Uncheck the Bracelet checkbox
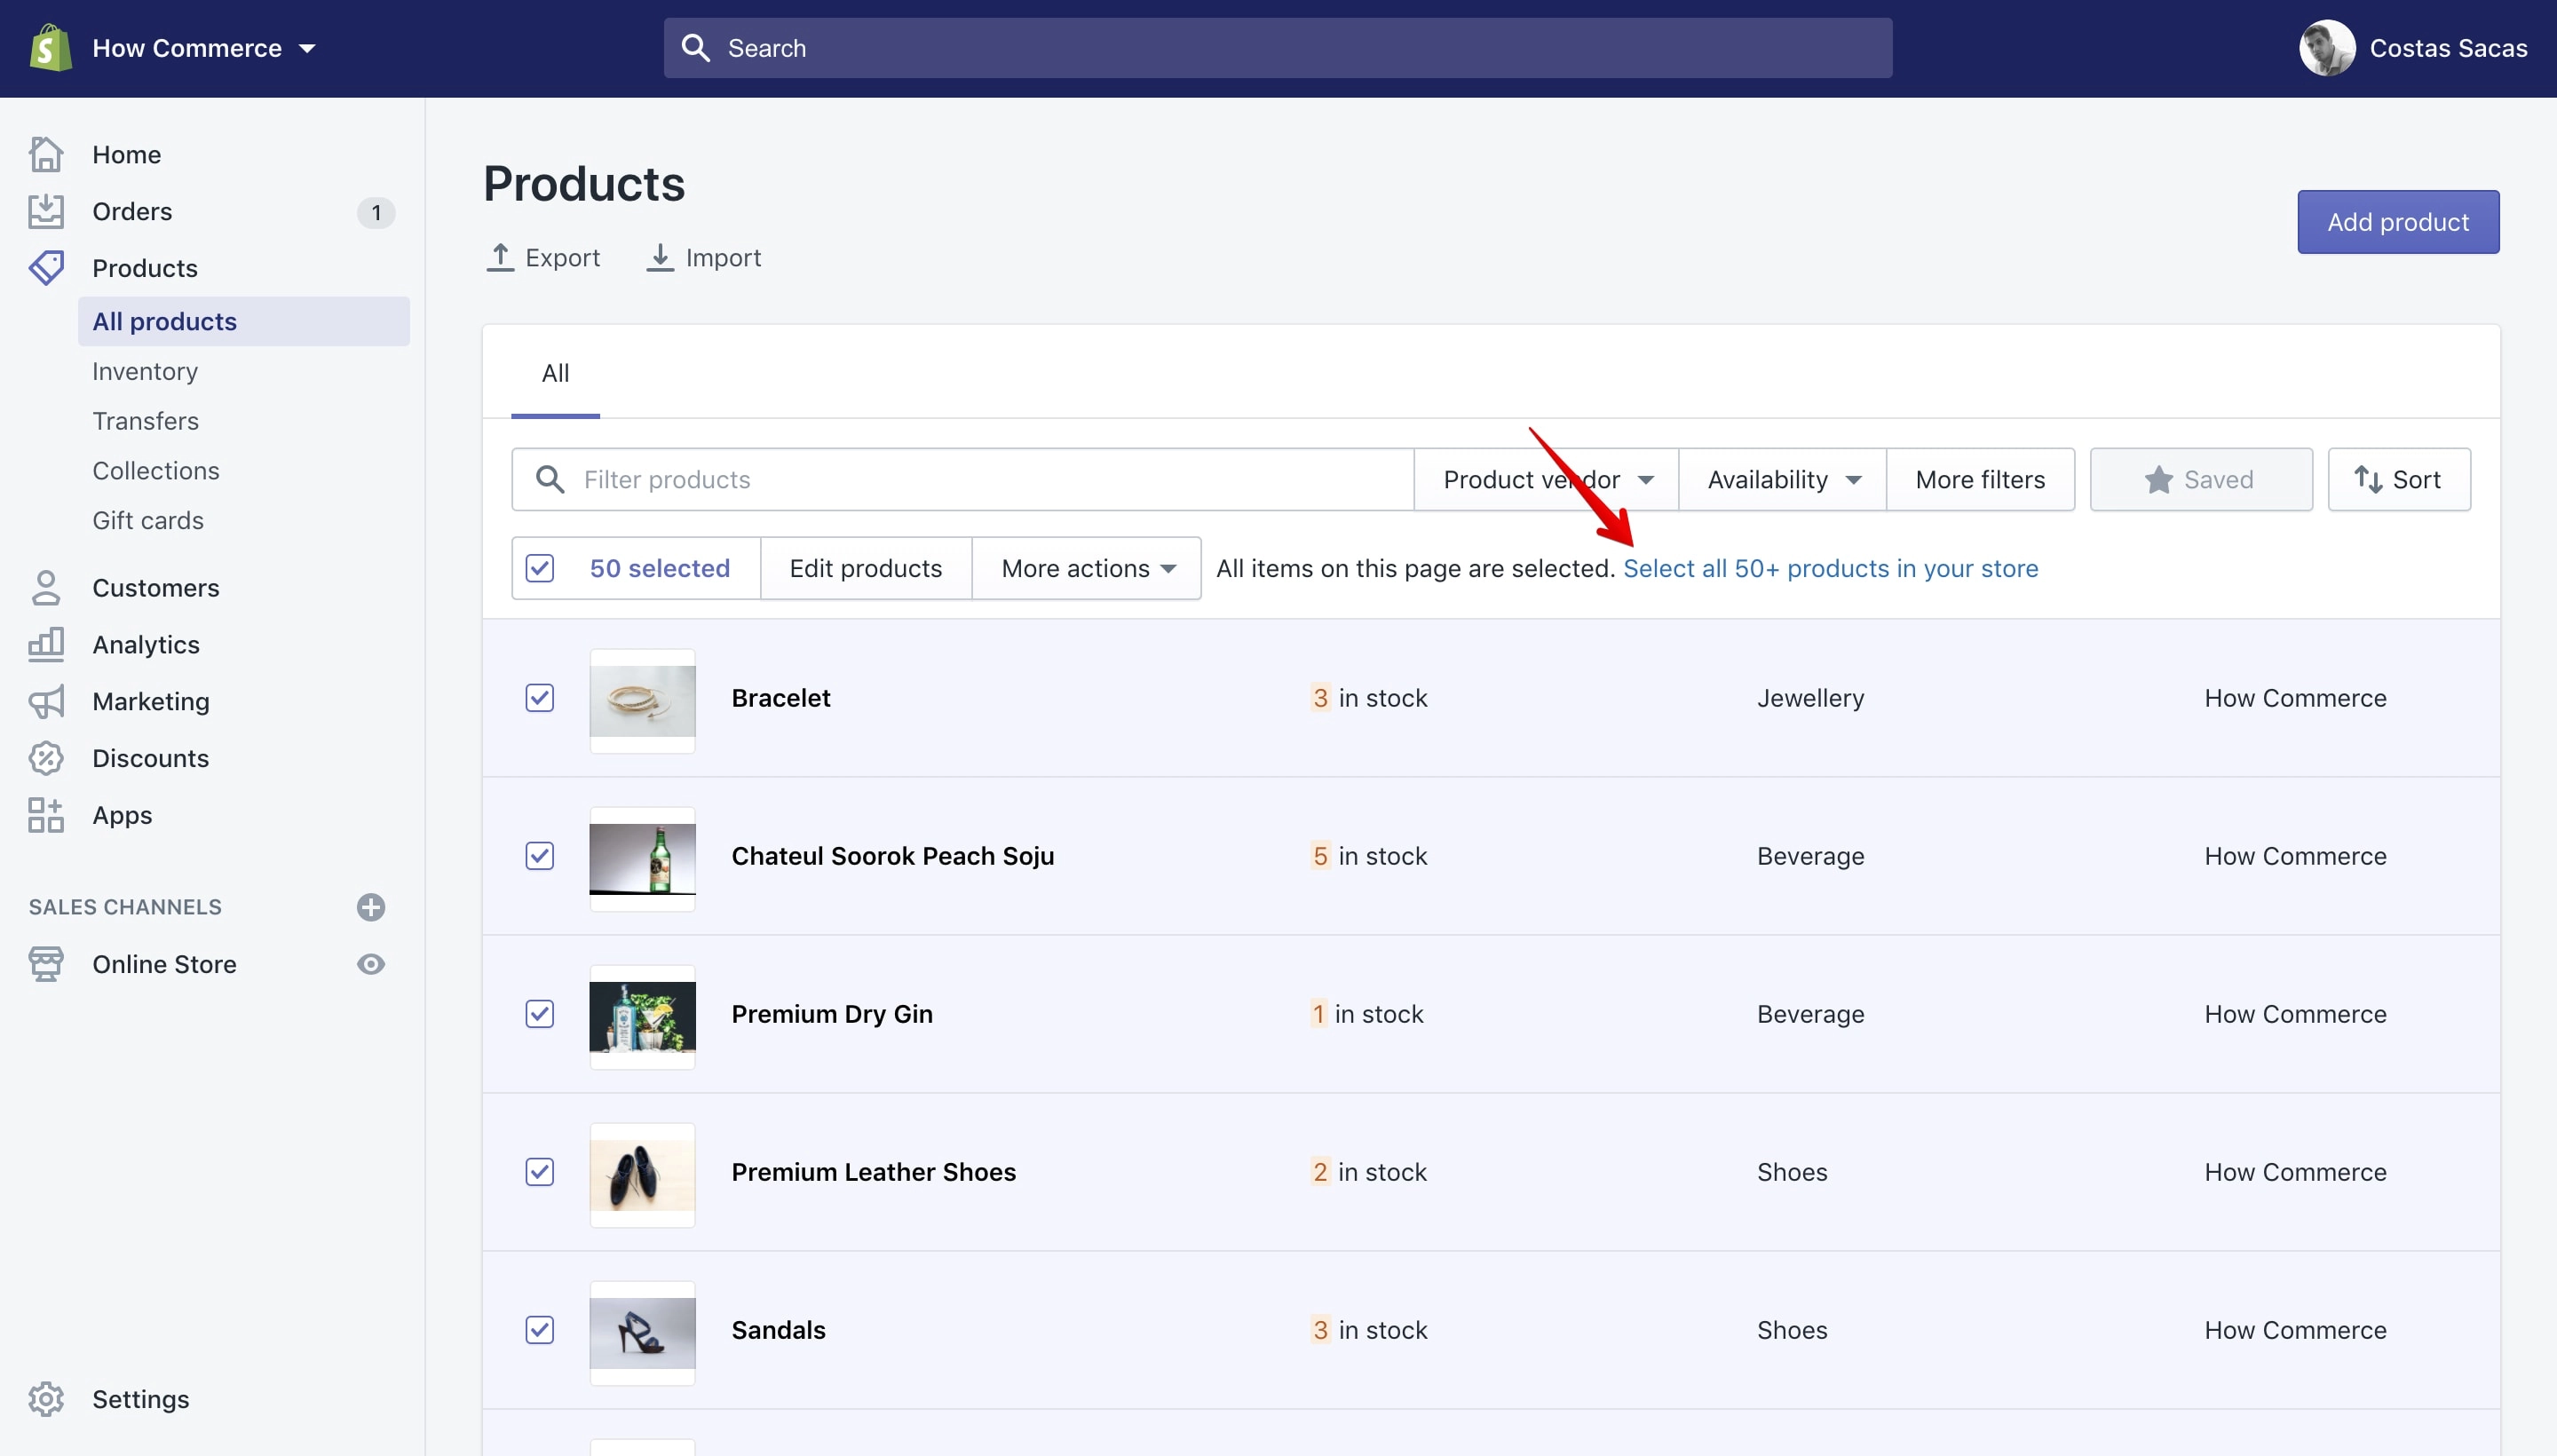This screenshot has width=2557, height=1456. tap(540, 697)
